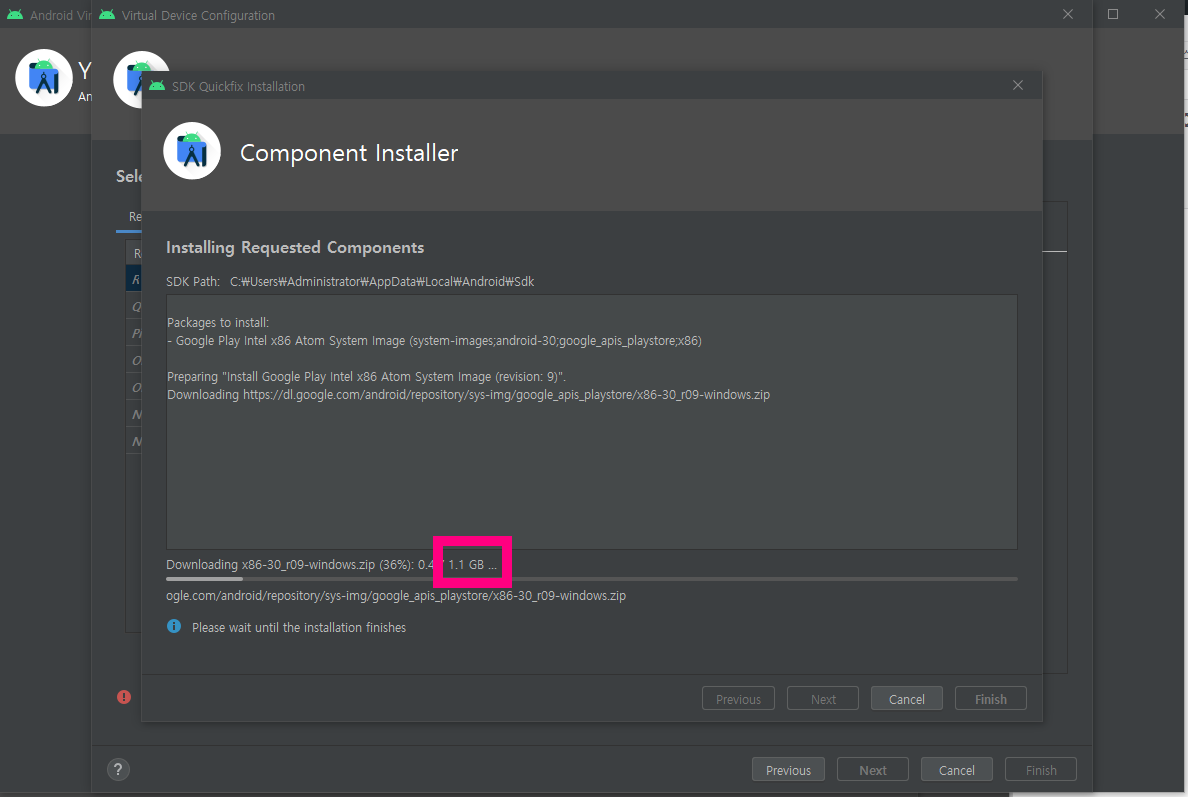Click the Android icon in SDK Quickfix title bar
The width and height of the screenshot is (1188, 797).
coord(157,86)
